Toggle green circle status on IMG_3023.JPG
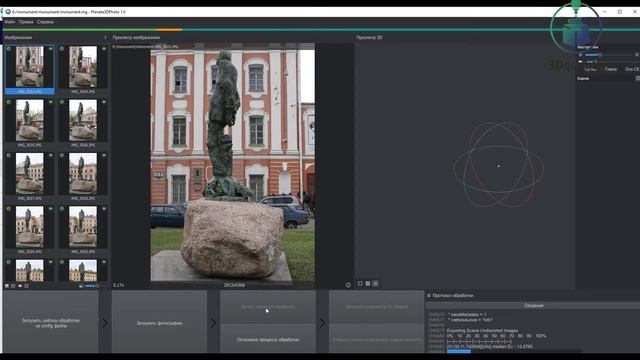Screen dimensions: 640x360 (x=9, y=49)
